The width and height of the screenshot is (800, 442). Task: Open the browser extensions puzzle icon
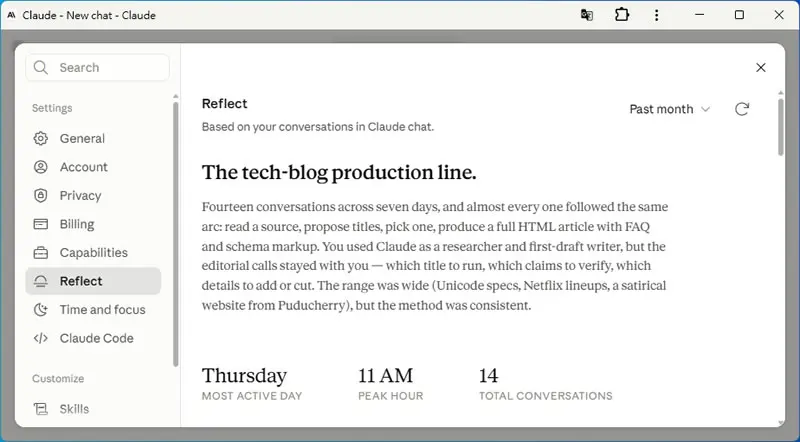pyautogui.click(x=622, y=15)
